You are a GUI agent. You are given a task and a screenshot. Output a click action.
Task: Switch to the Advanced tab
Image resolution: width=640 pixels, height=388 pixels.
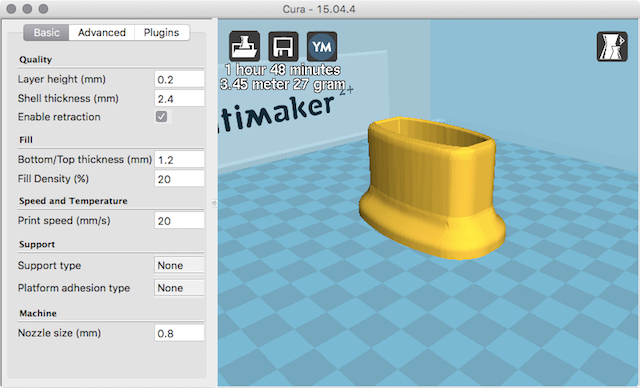102,33
